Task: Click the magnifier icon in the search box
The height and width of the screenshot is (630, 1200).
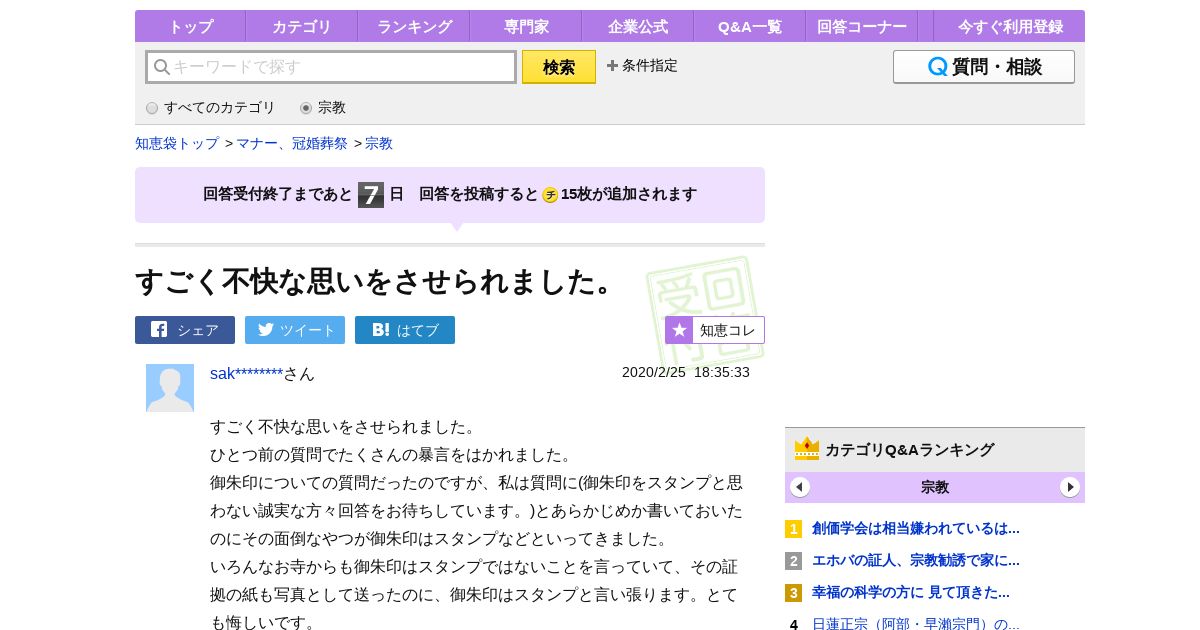Action: [x=161, y=67]
